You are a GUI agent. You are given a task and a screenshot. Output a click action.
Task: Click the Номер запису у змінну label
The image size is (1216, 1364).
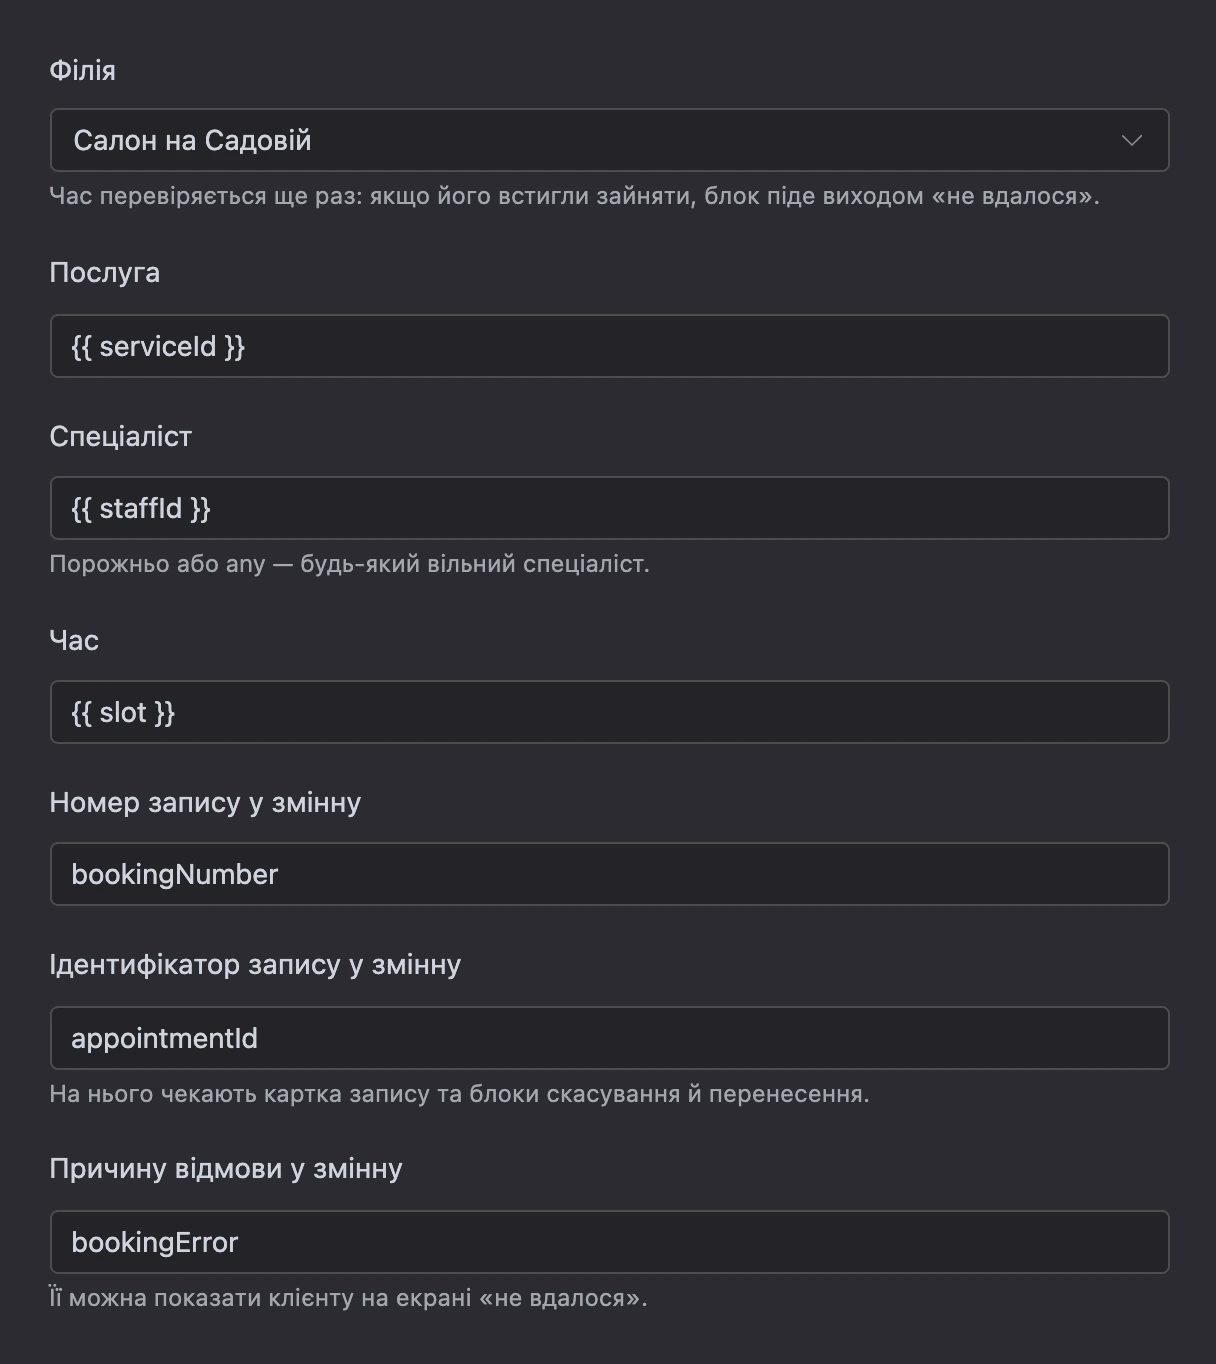pyautogui.click(x=205, y=802)
